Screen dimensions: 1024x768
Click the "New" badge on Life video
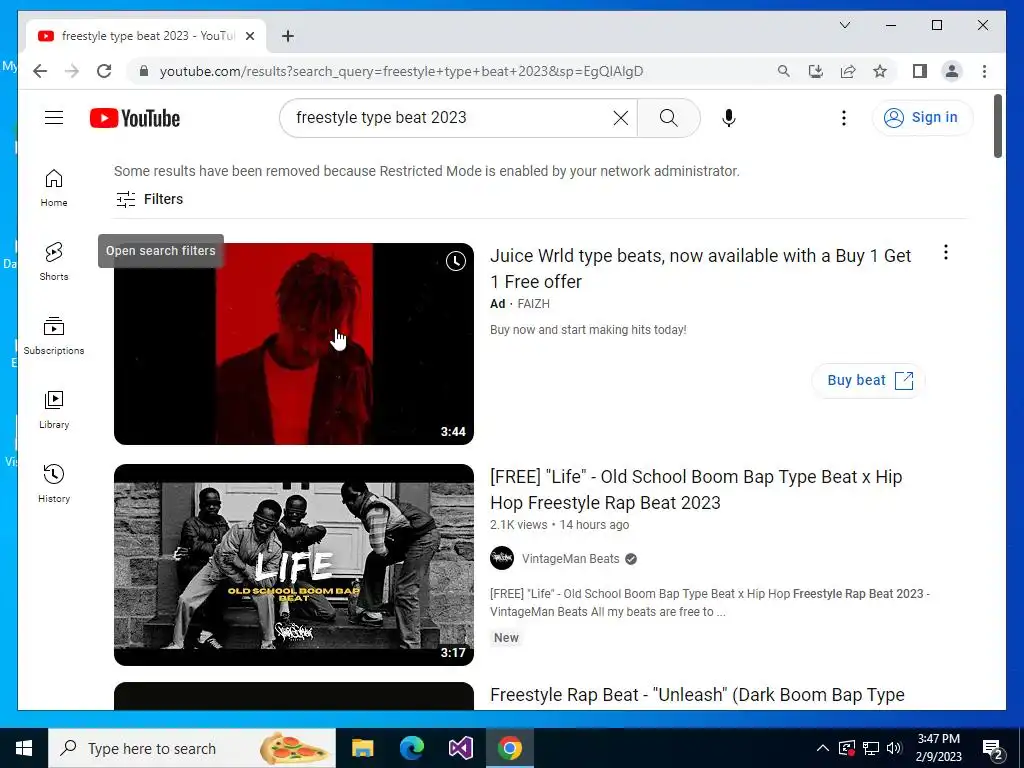point(506,638)
